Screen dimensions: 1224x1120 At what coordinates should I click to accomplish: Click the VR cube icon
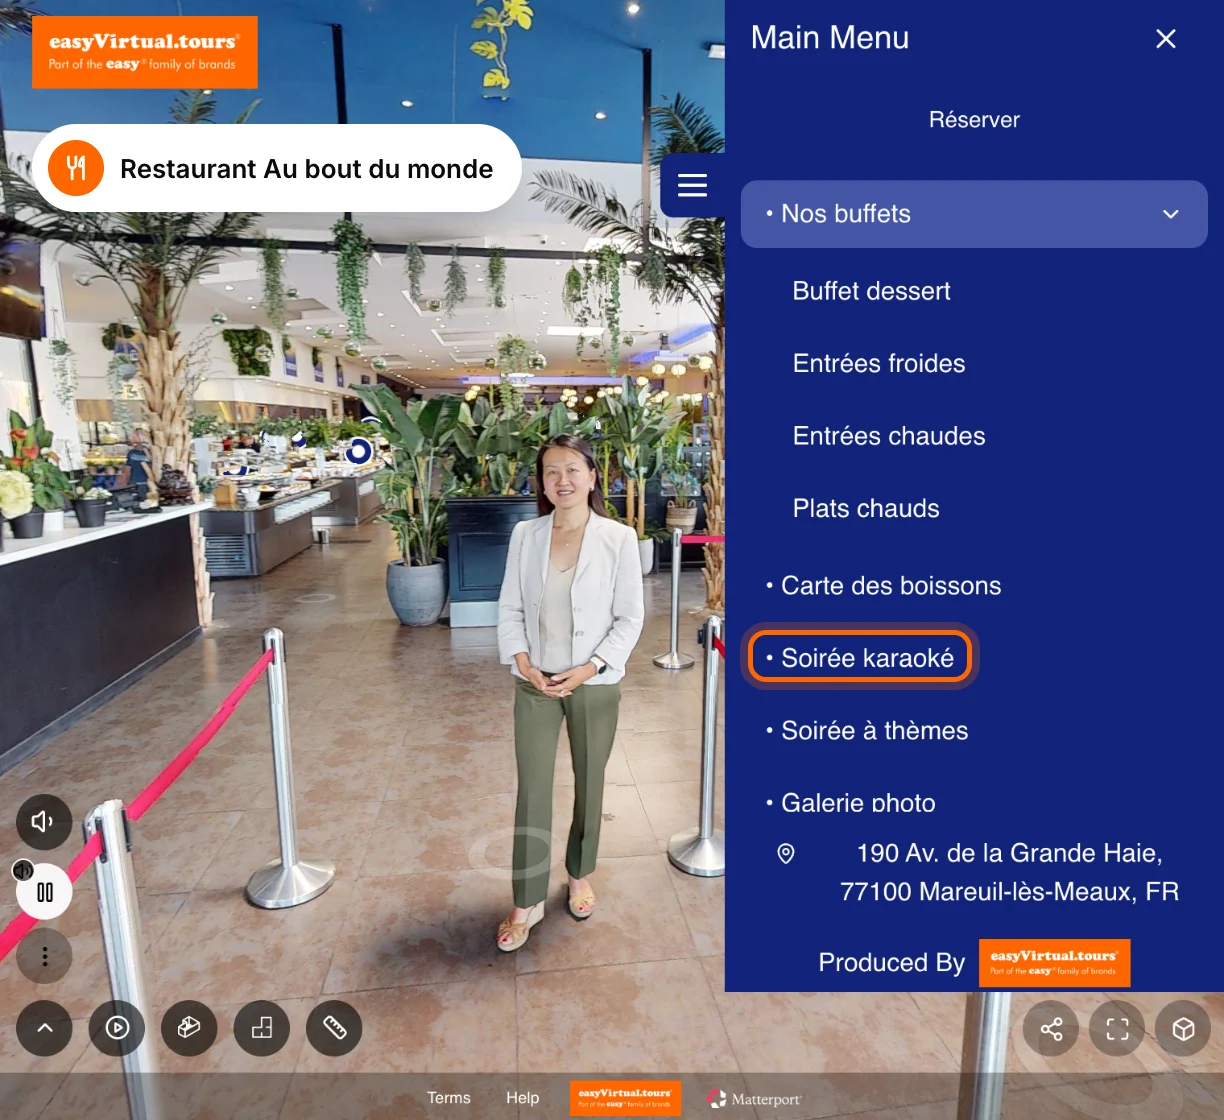tap(1183, 1029)
